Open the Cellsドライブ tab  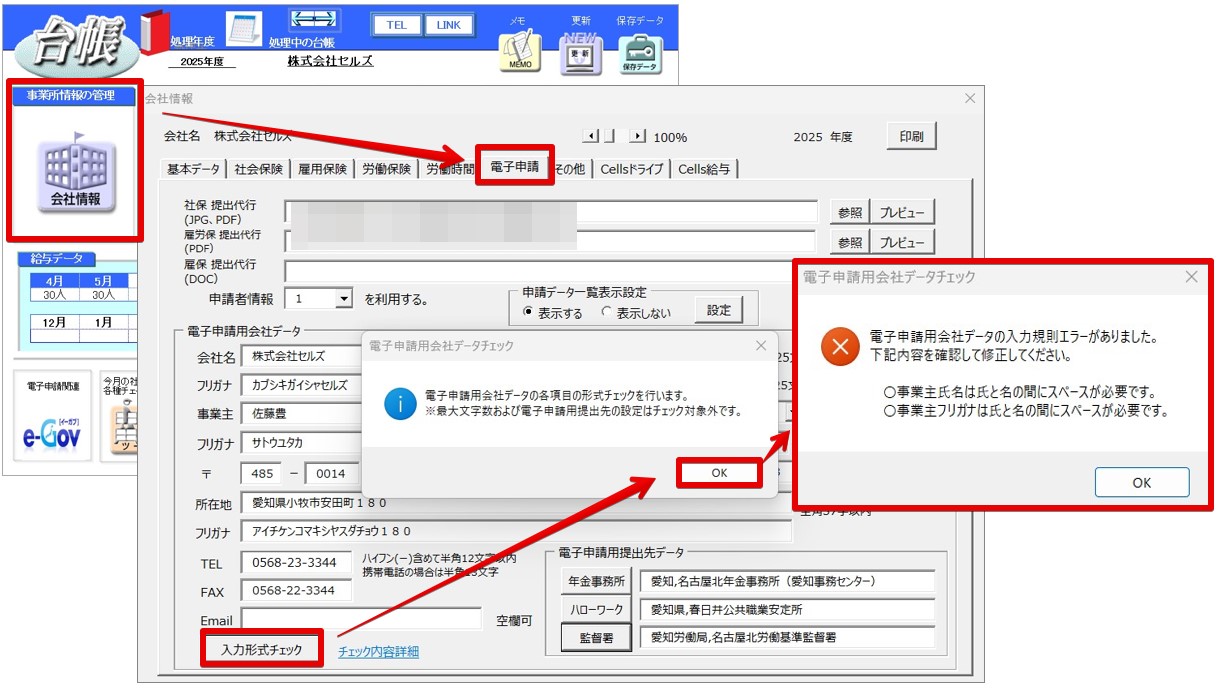point(631,169)
